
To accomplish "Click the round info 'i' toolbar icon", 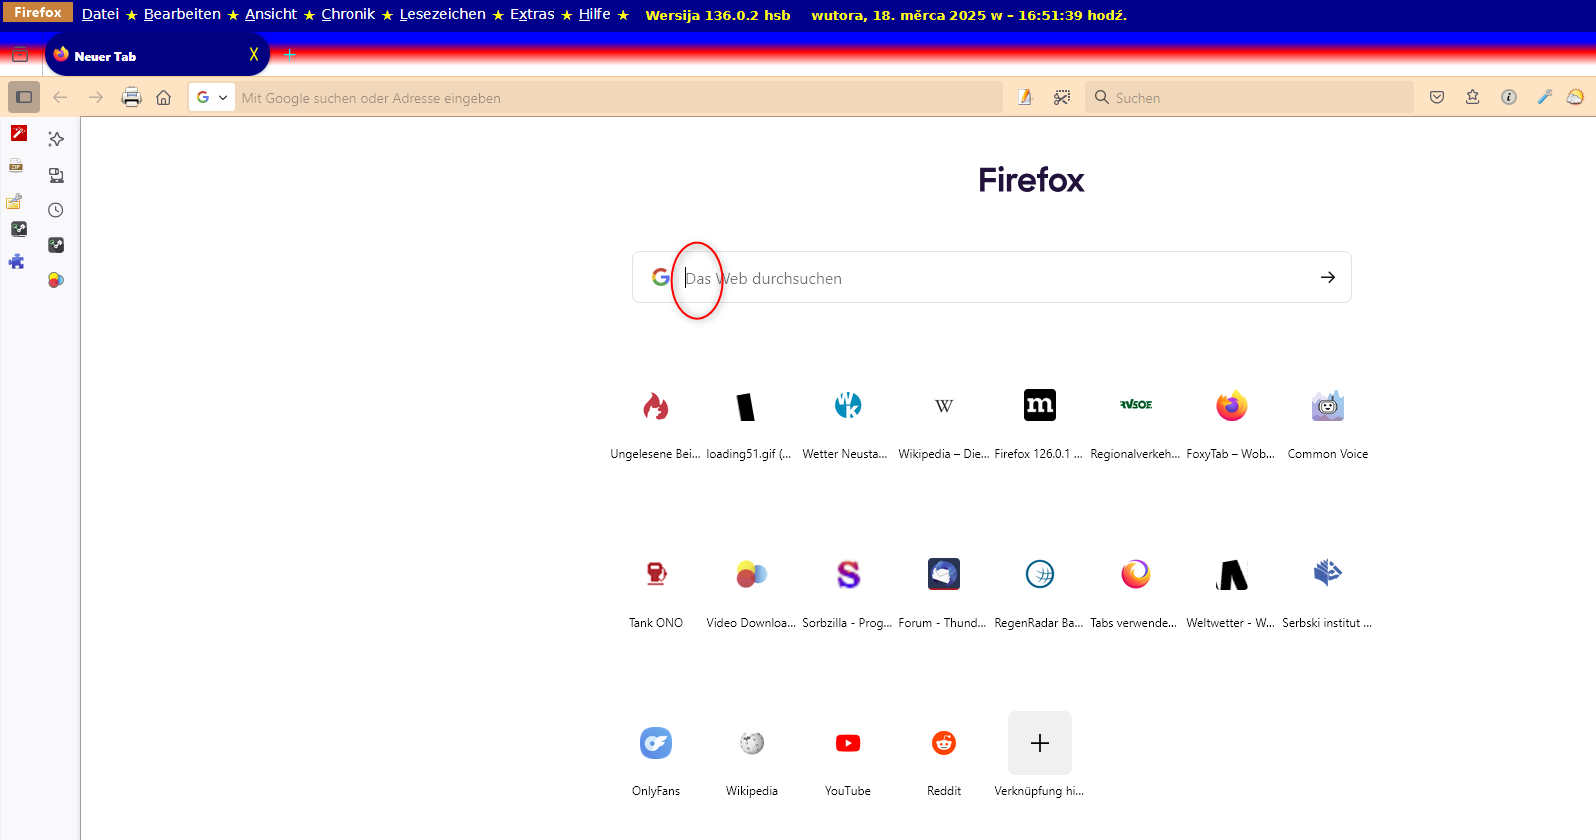I will 1509,97.
